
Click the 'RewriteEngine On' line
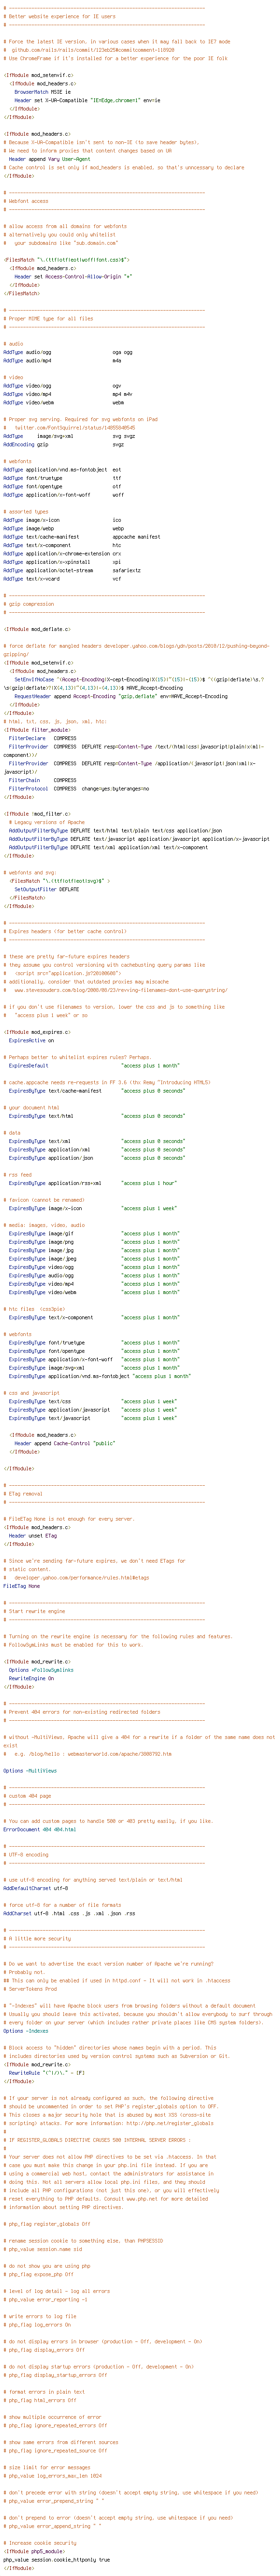click(32, 1678)
